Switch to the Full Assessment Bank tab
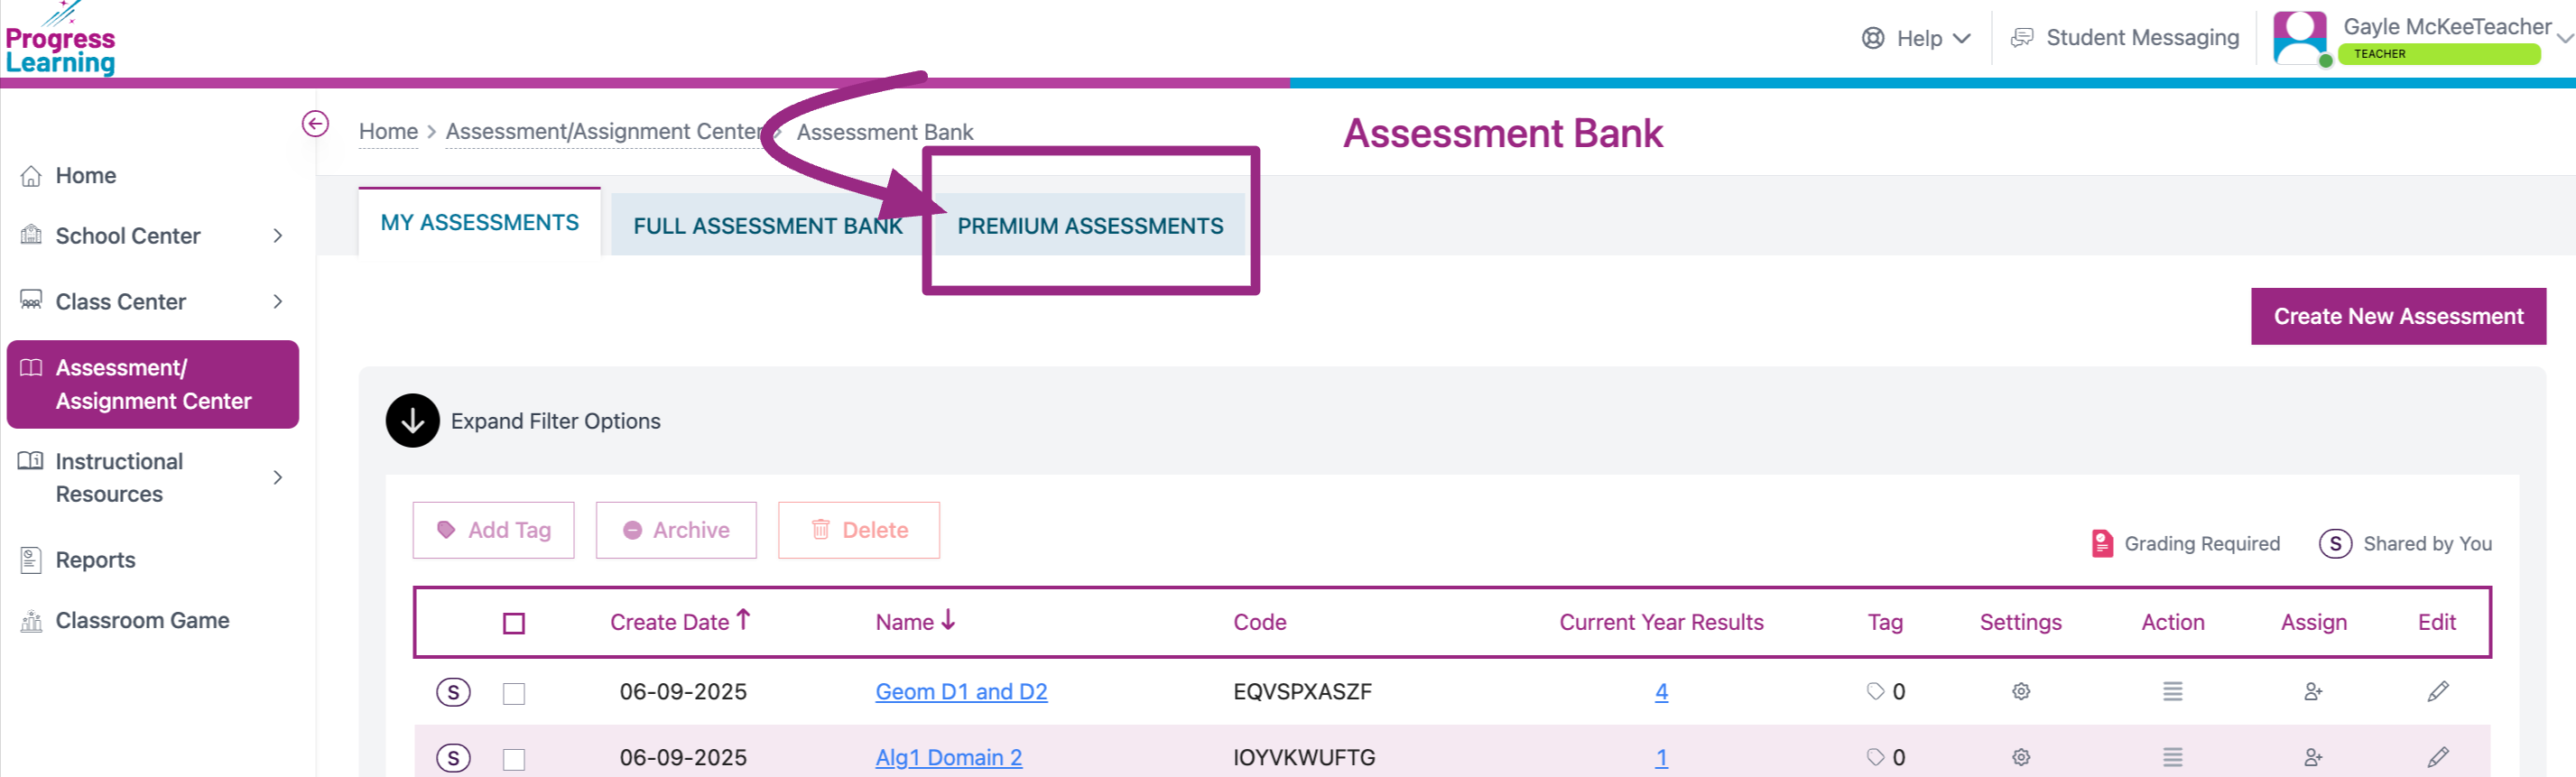 767,226
